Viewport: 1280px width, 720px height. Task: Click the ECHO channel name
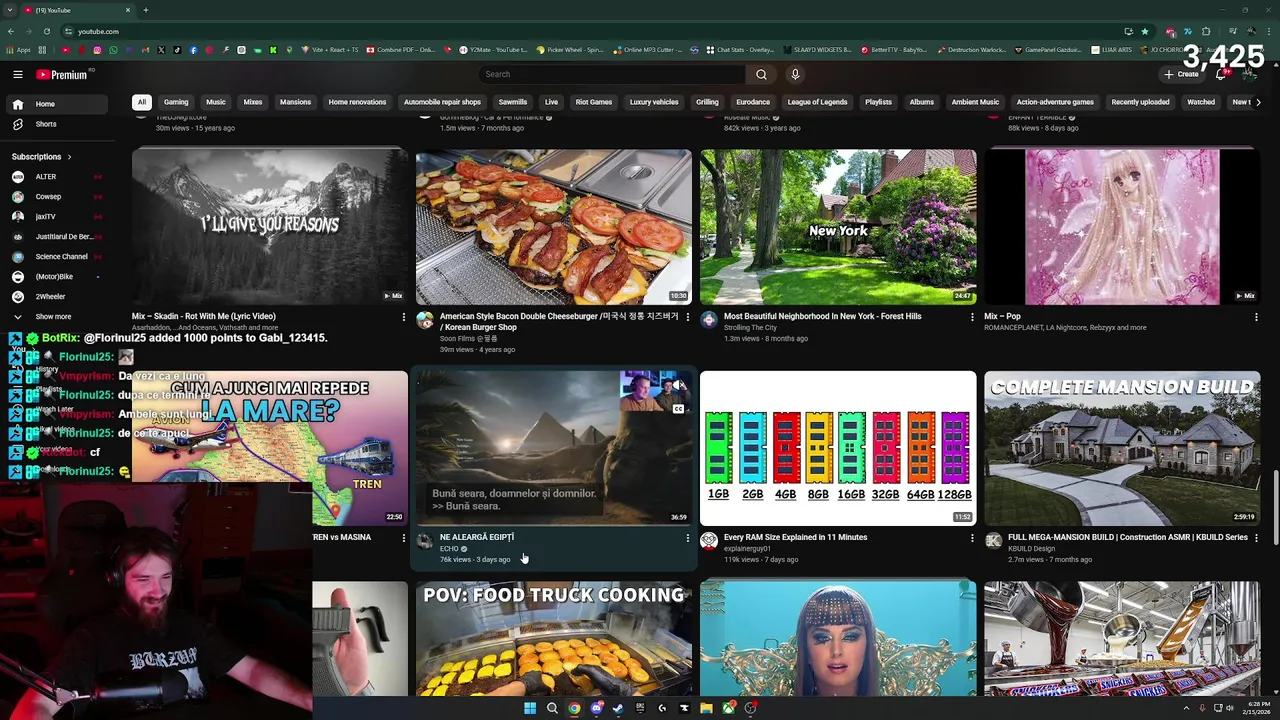click(x=449, y=549)
